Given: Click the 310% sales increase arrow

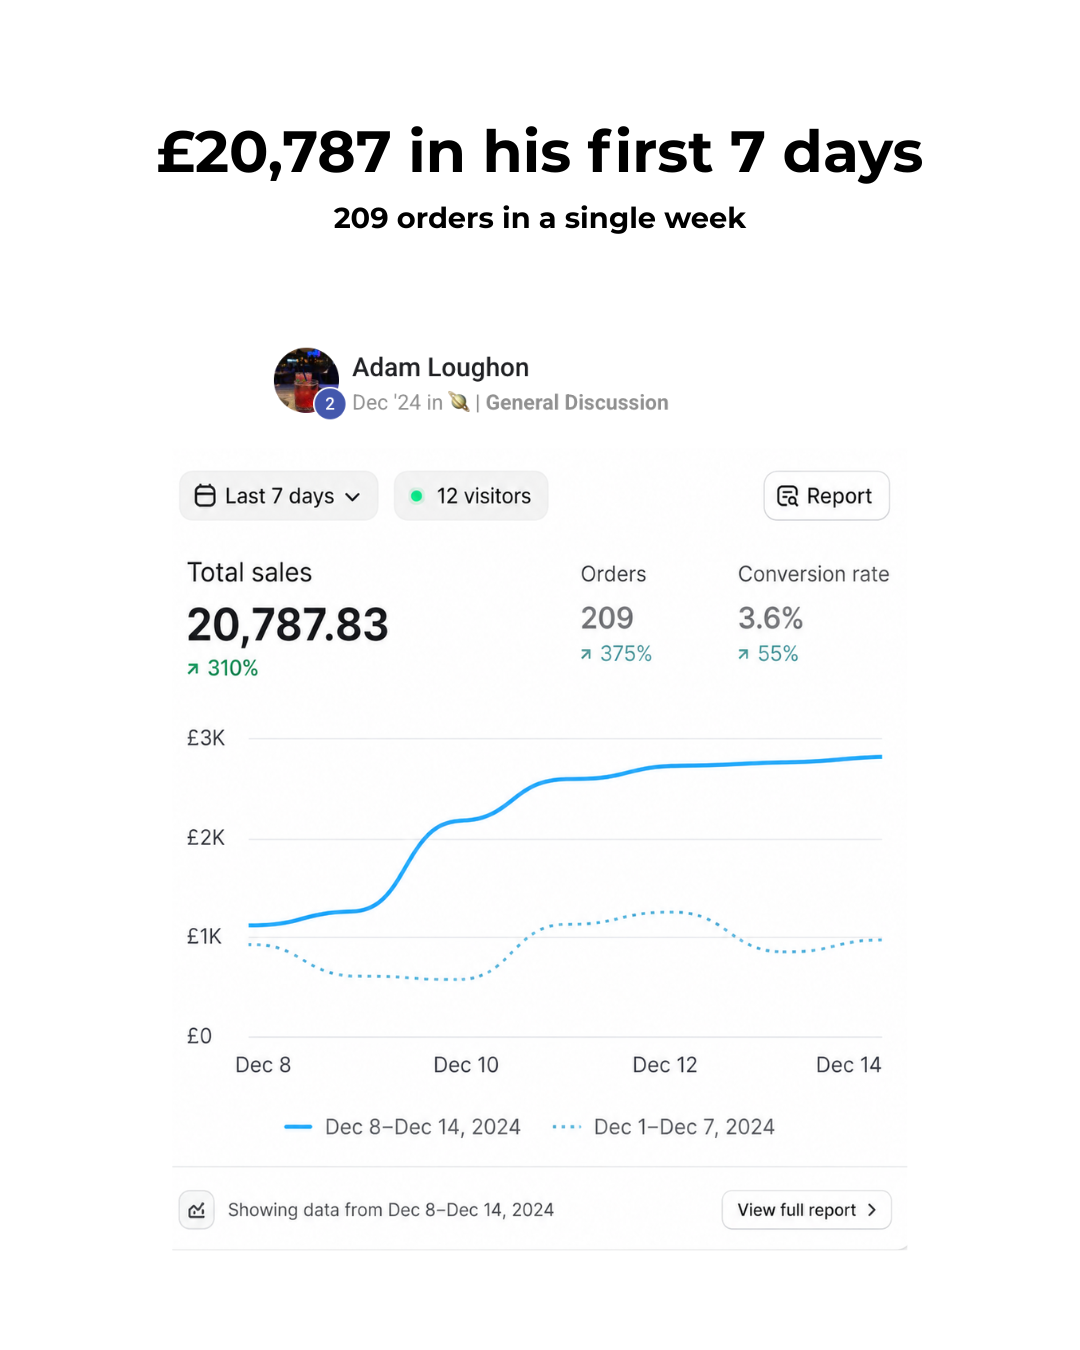Looking at the screenshot, I should tap(193, 669).
